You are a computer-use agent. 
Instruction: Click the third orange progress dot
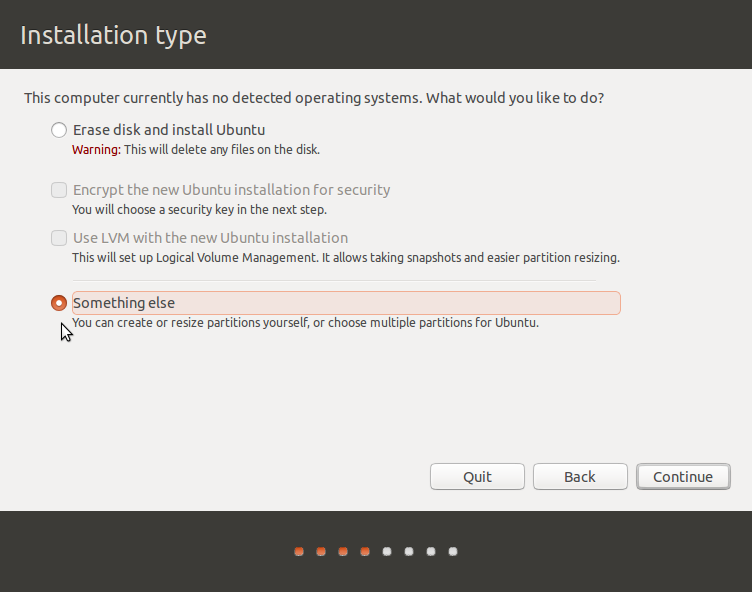click(343, 551)
